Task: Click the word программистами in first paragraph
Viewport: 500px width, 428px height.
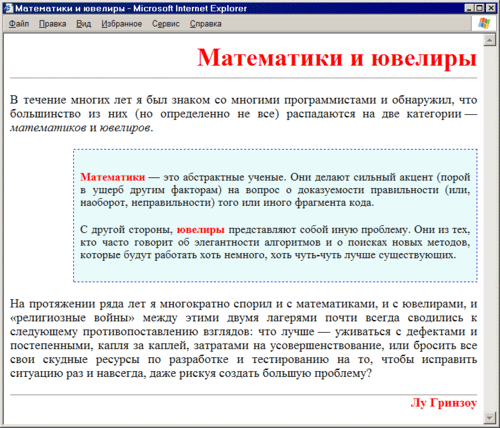Action: pyautogui.click(x=331, y=100)
